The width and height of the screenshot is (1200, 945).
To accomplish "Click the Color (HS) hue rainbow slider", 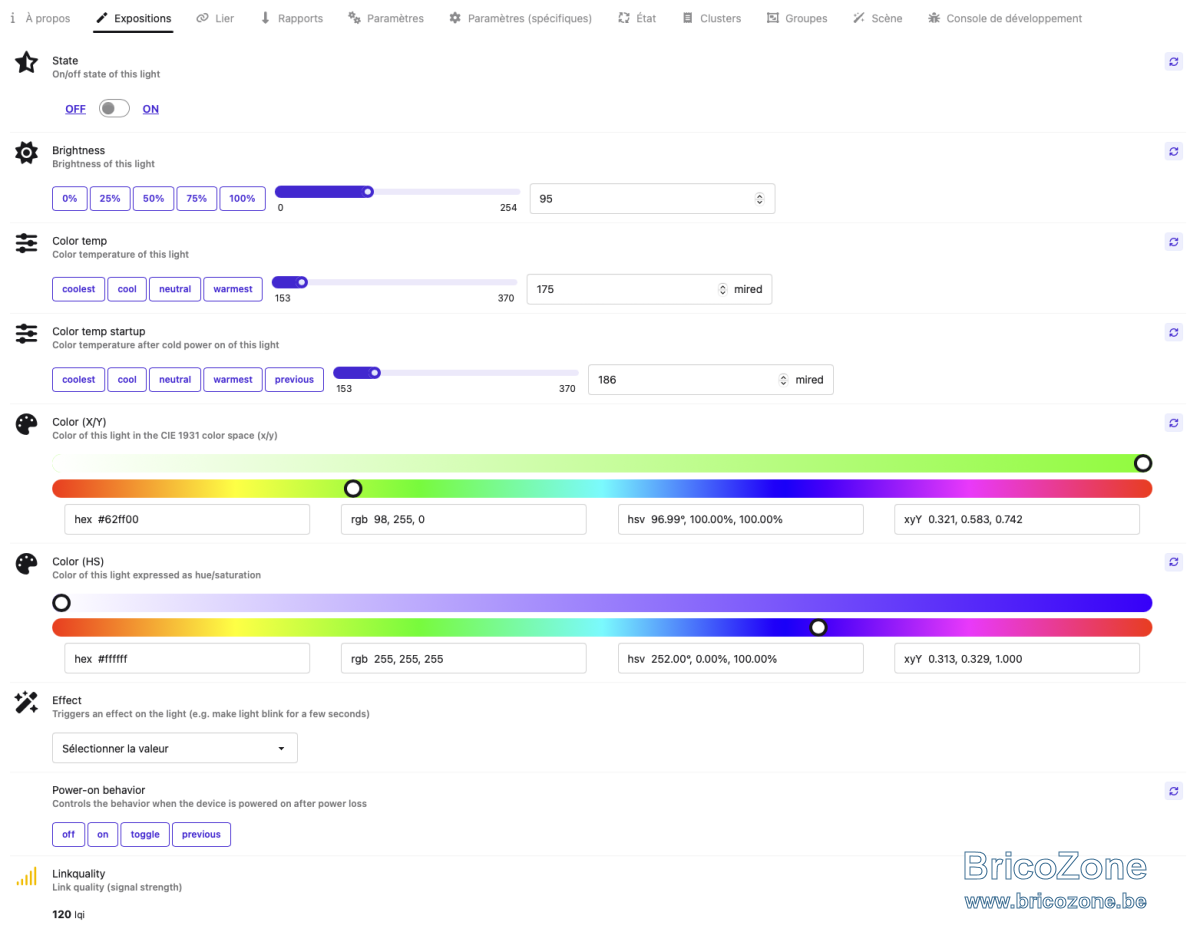I will 602,627.
